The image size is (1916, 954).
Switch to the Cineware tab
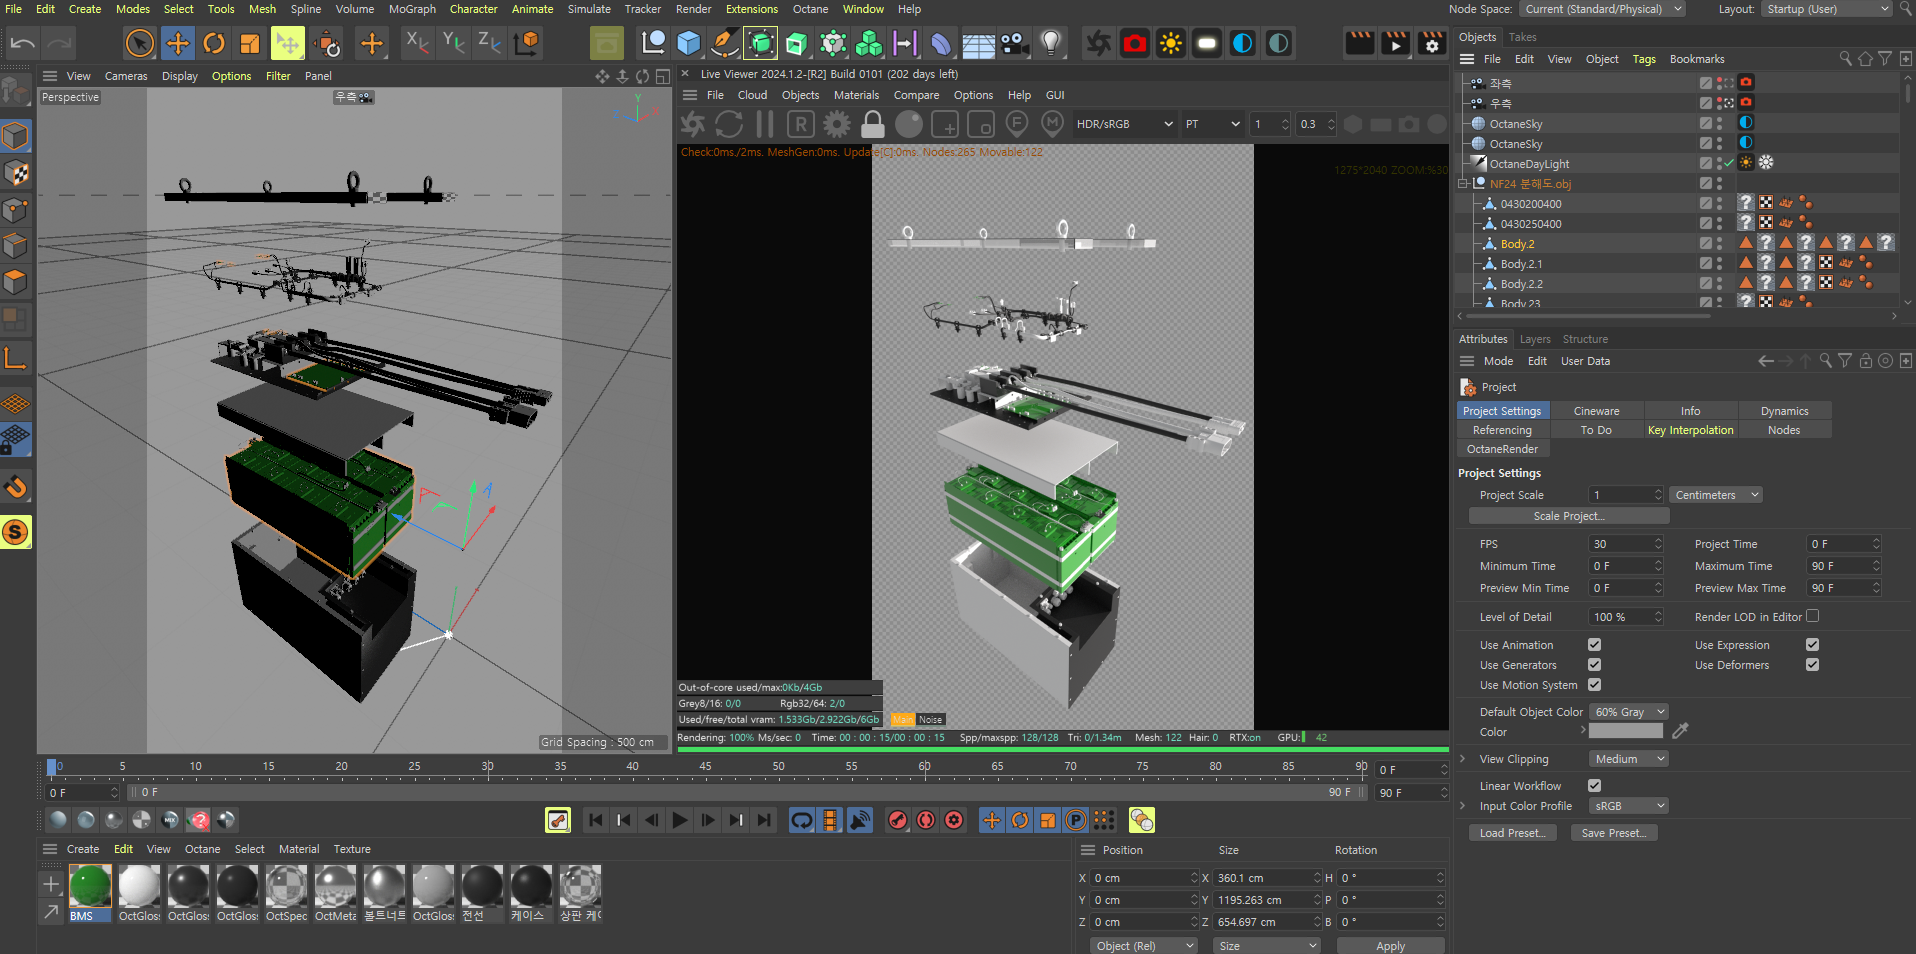(x=1596, y=411)
